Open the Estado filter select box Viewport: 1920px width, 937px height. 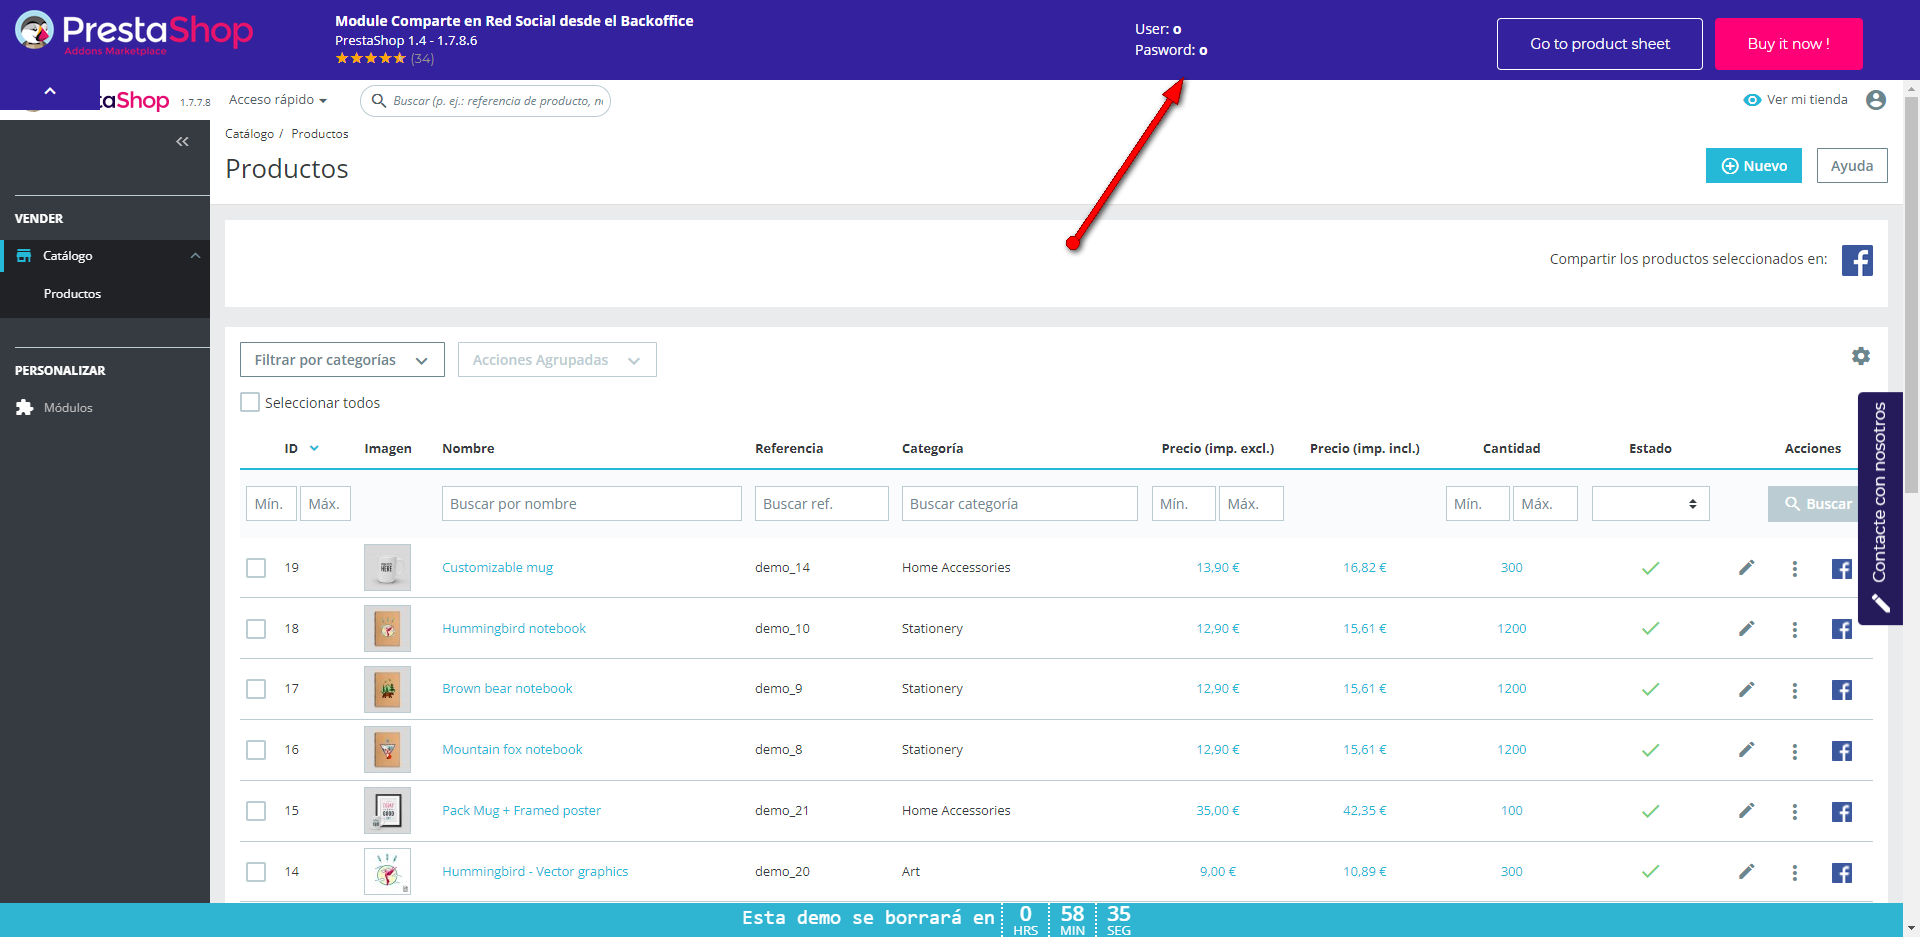(x=1650, y=504)
